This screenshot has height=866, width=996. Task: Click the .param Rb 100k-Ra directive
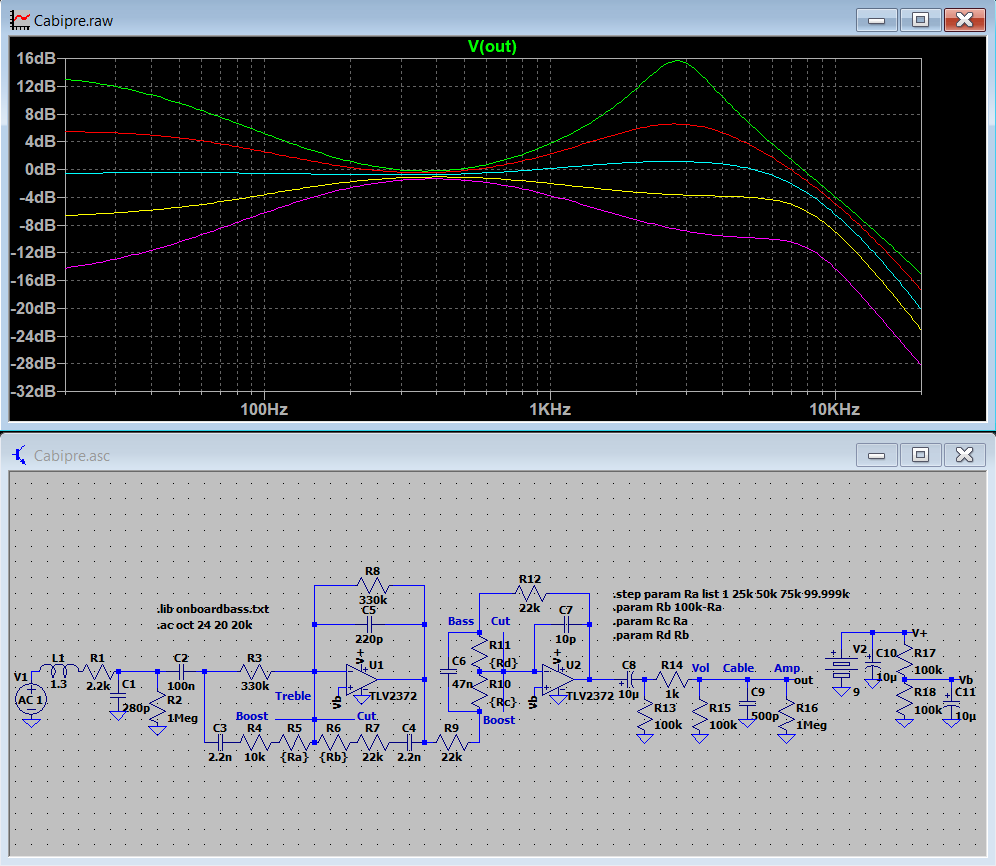[x=668, y=607]
